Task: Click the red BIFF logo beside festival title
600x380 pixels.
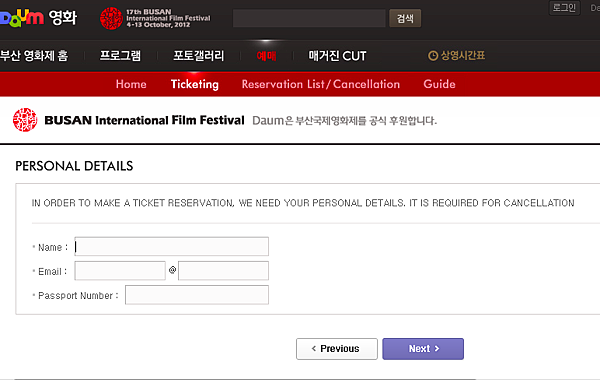Action: 25,120
